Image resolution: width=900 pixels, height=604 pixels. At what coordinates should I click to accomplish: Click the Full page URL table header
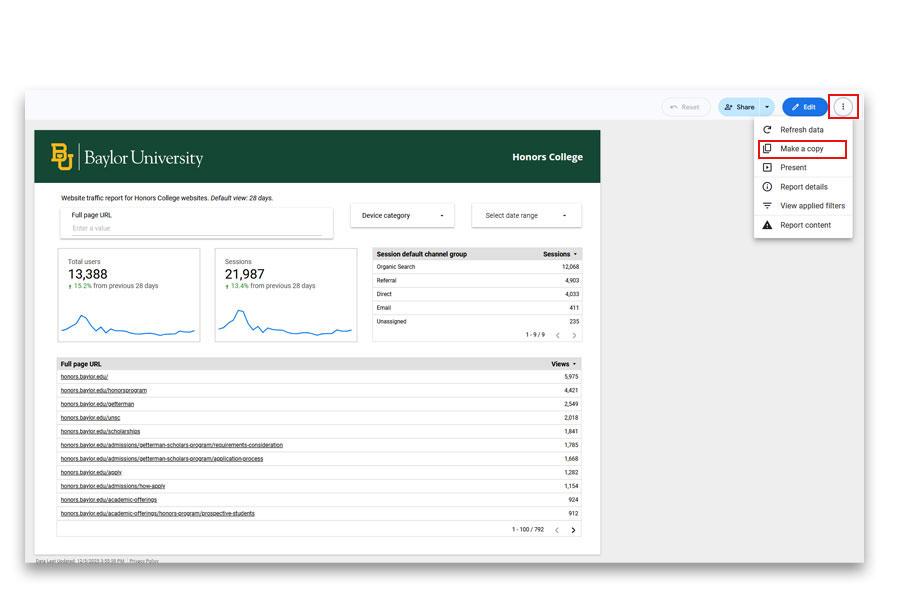81,364
